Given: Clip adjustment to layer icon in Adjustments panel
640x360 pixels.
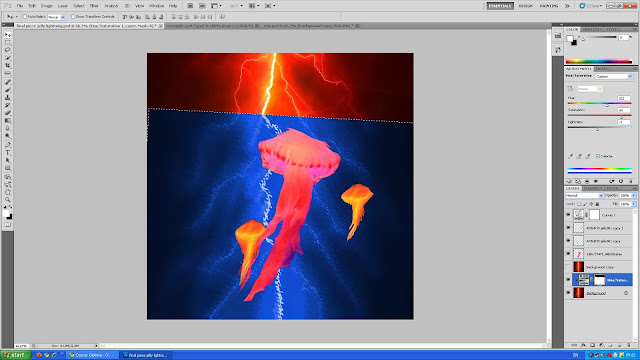Looking at the screenshot, I should tap(587, 181).
